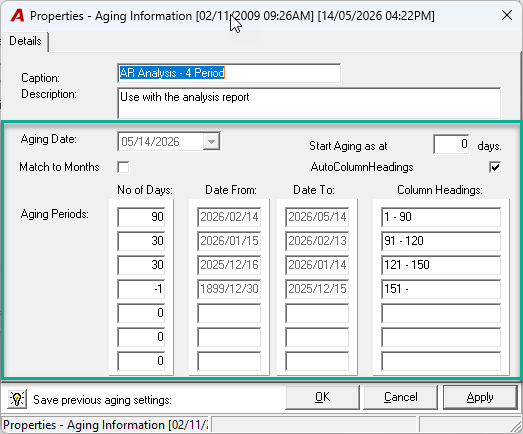
Task: Click the Apply button
Action: (x=480, y=397)
